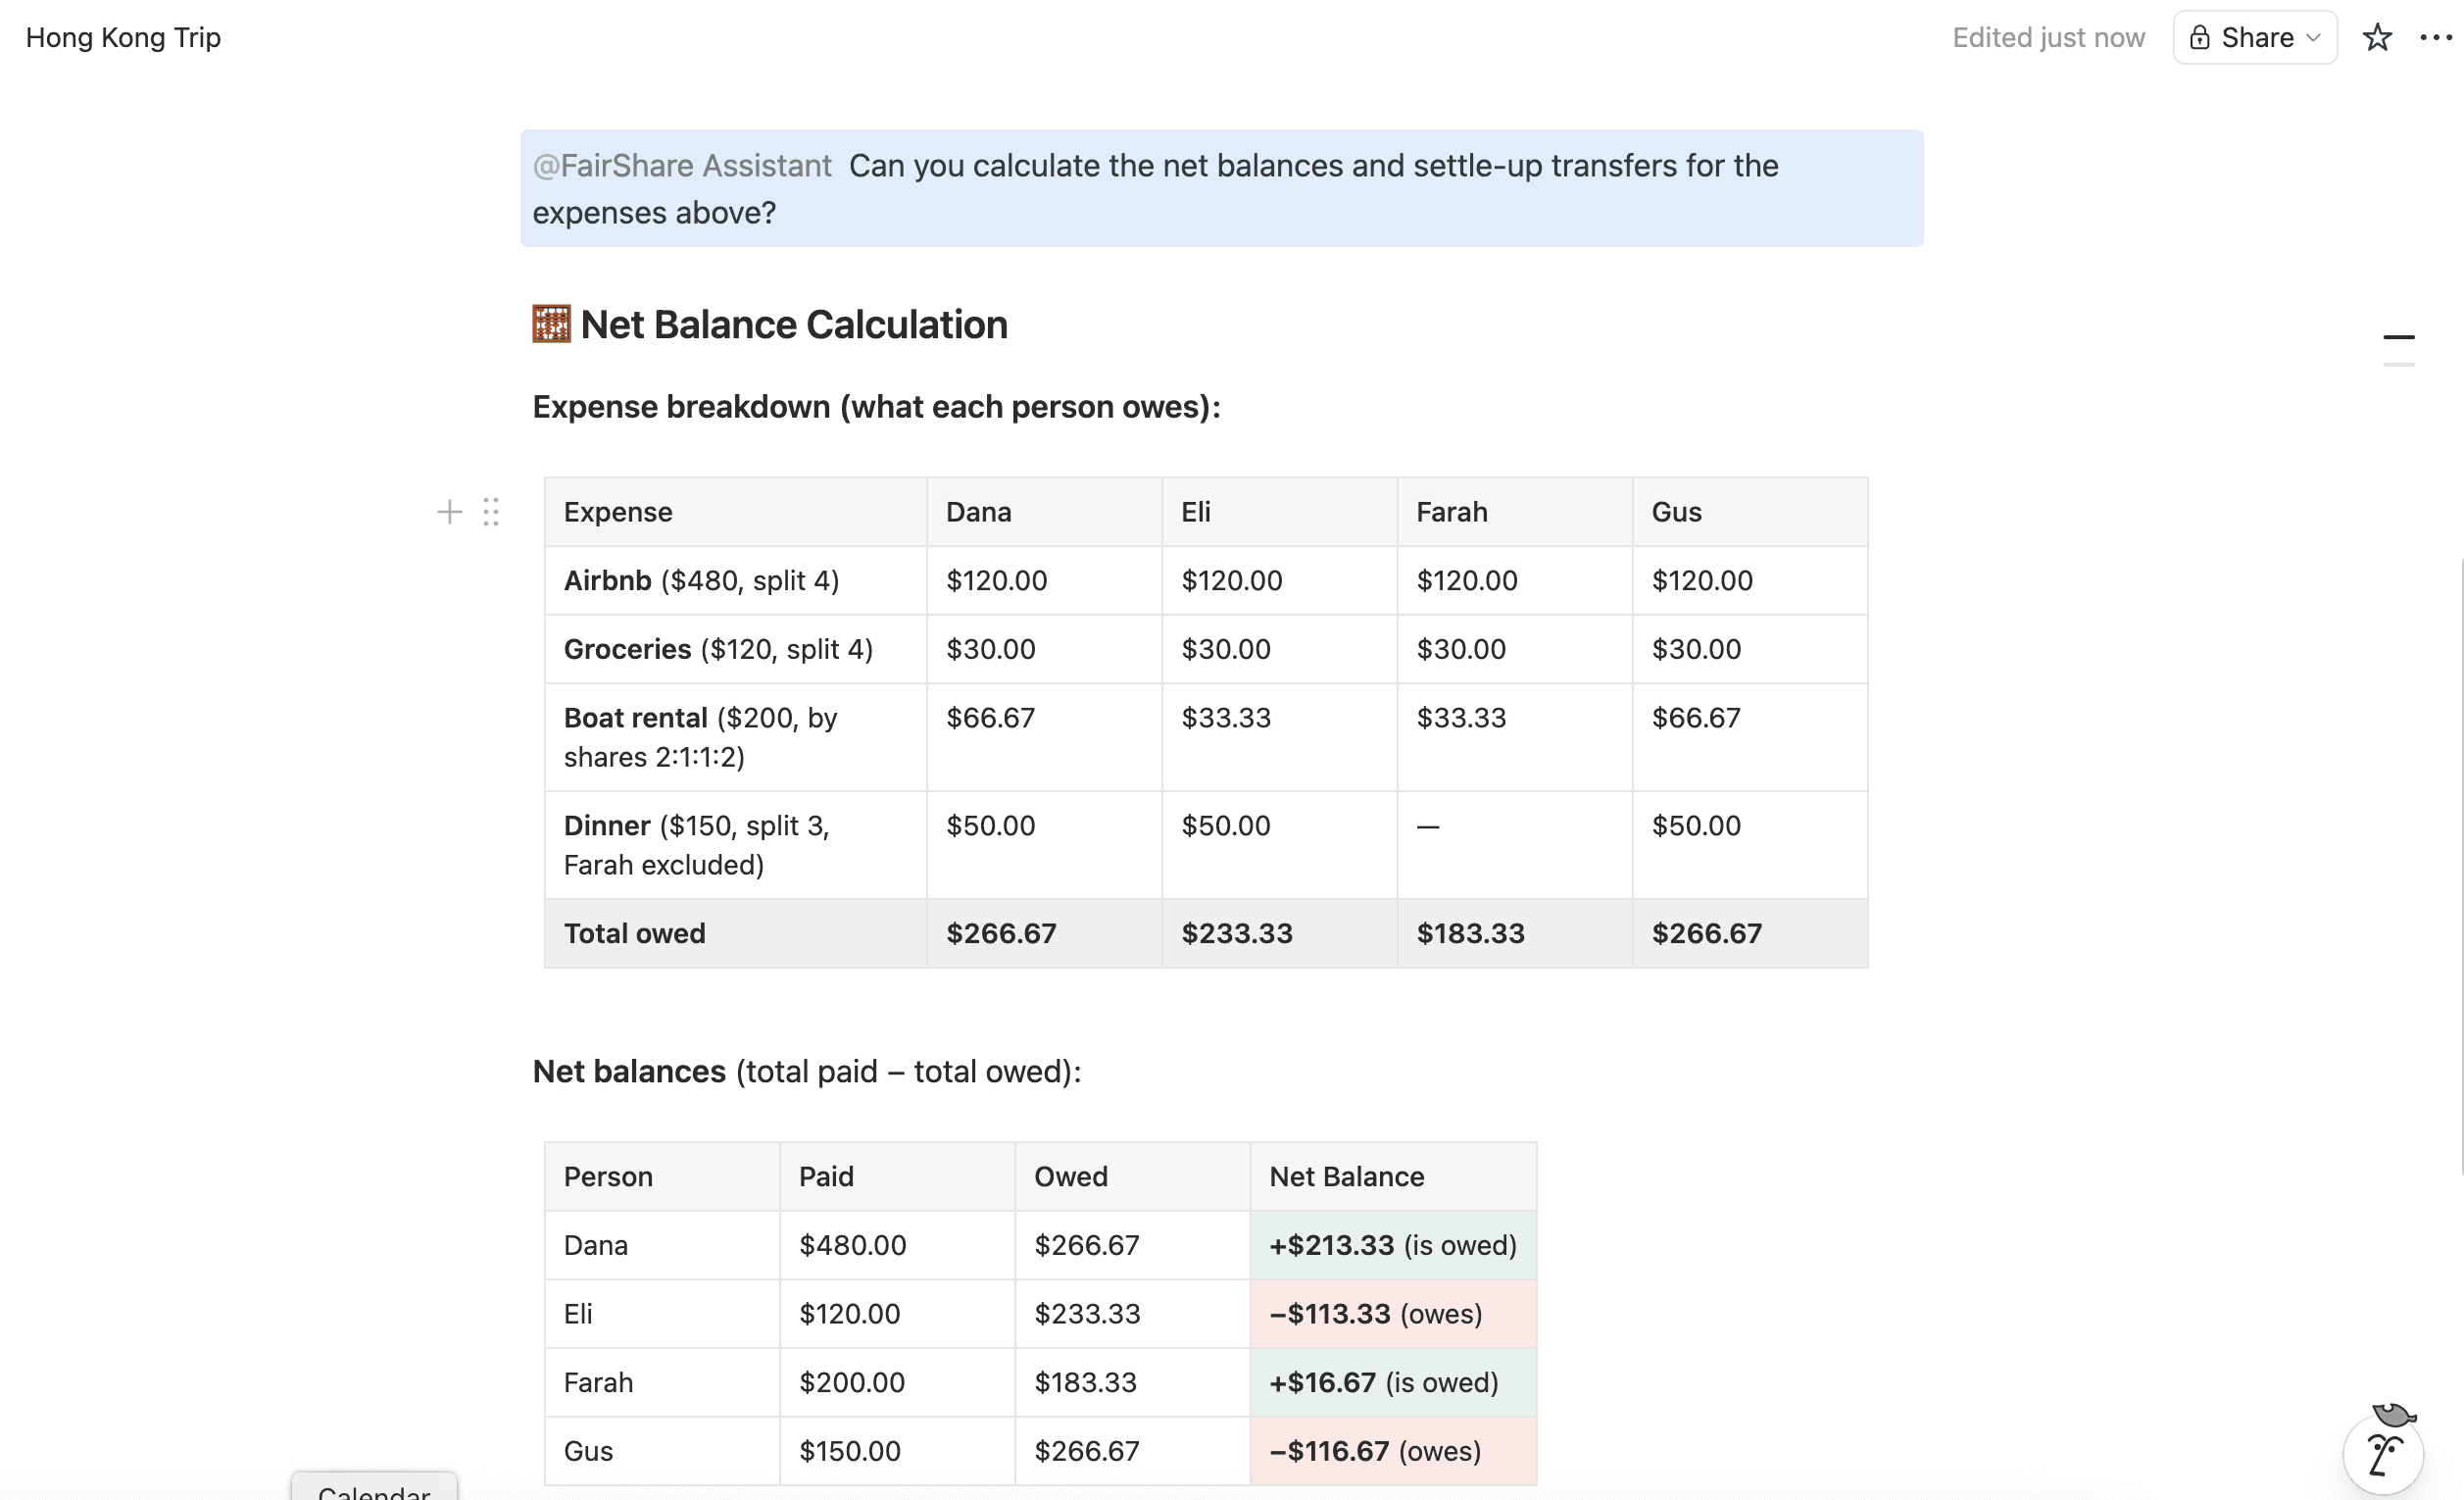Click Dana's green +$213.33 balance cell

(x=1391, y=1245)
